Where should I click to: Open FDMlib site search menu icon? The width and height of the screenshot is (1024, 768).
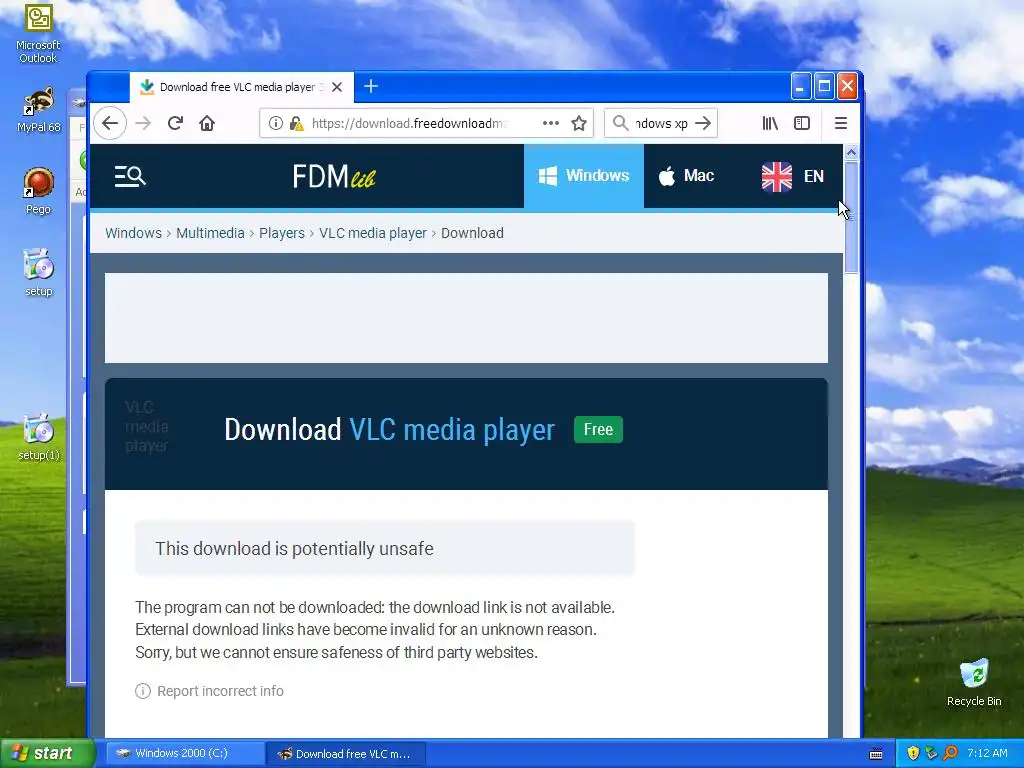pos(129,176)
